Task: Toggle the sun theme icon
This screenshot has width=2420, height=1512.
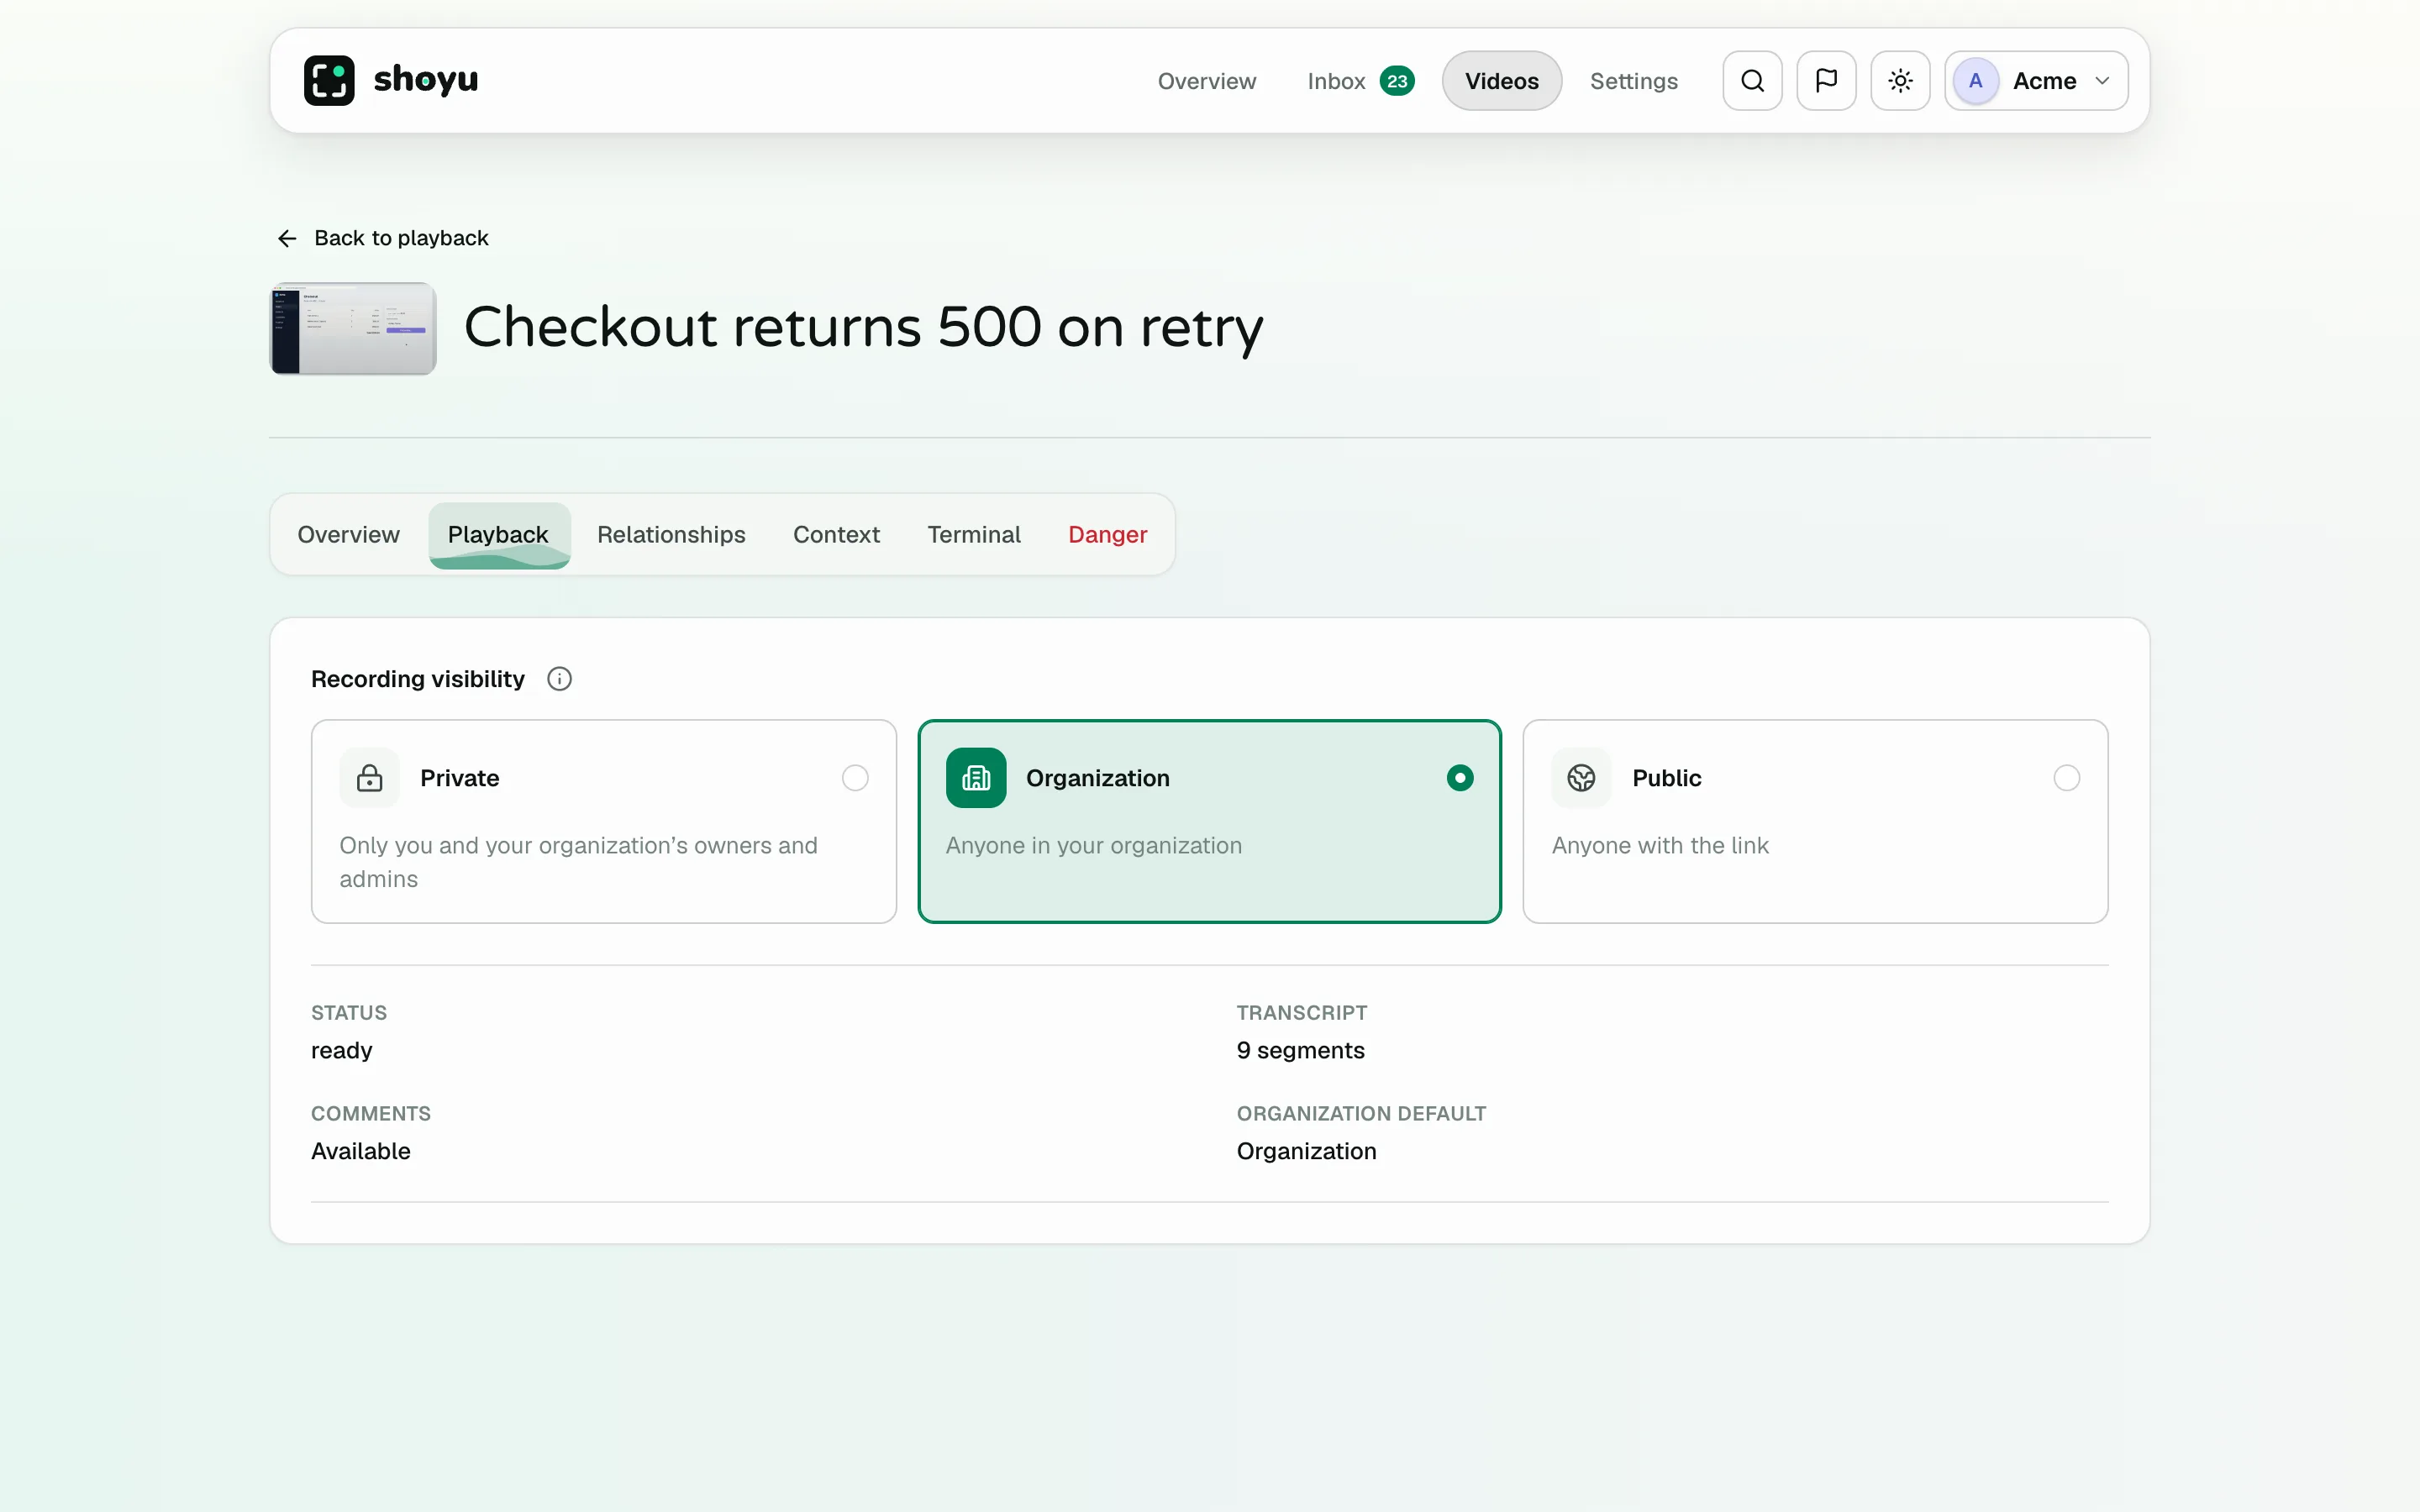Action: [x=1900, y=80]
